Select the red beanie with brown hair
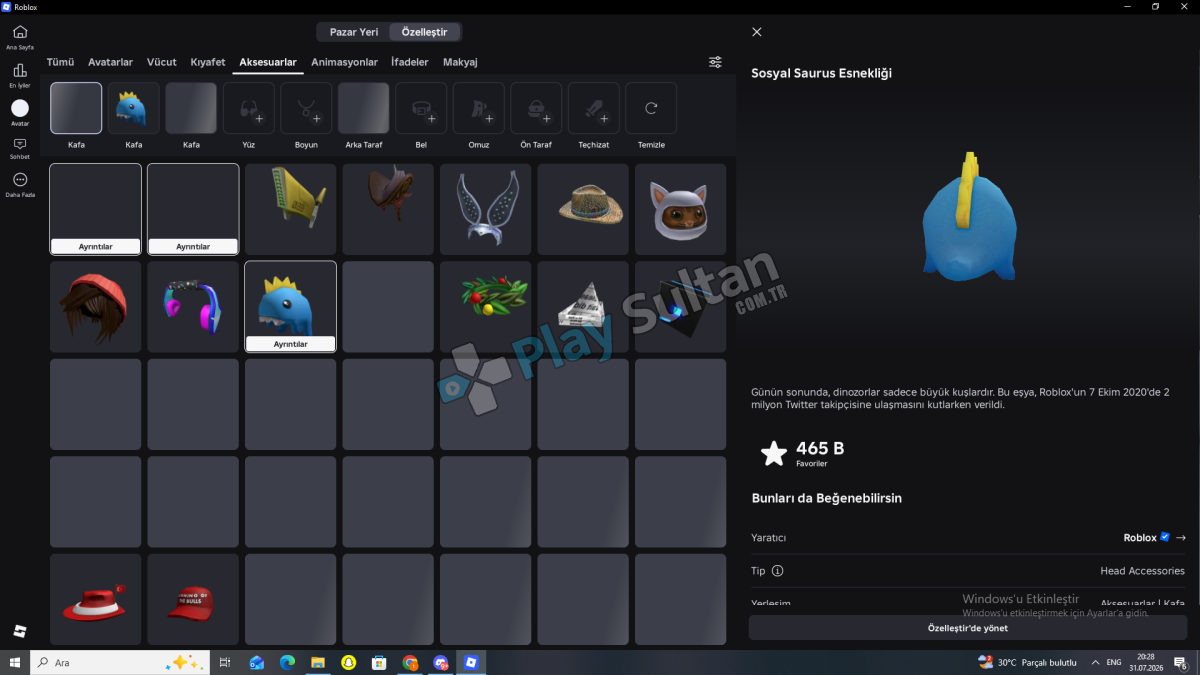This screenshot has height=675, width=1200. [96, 307]
